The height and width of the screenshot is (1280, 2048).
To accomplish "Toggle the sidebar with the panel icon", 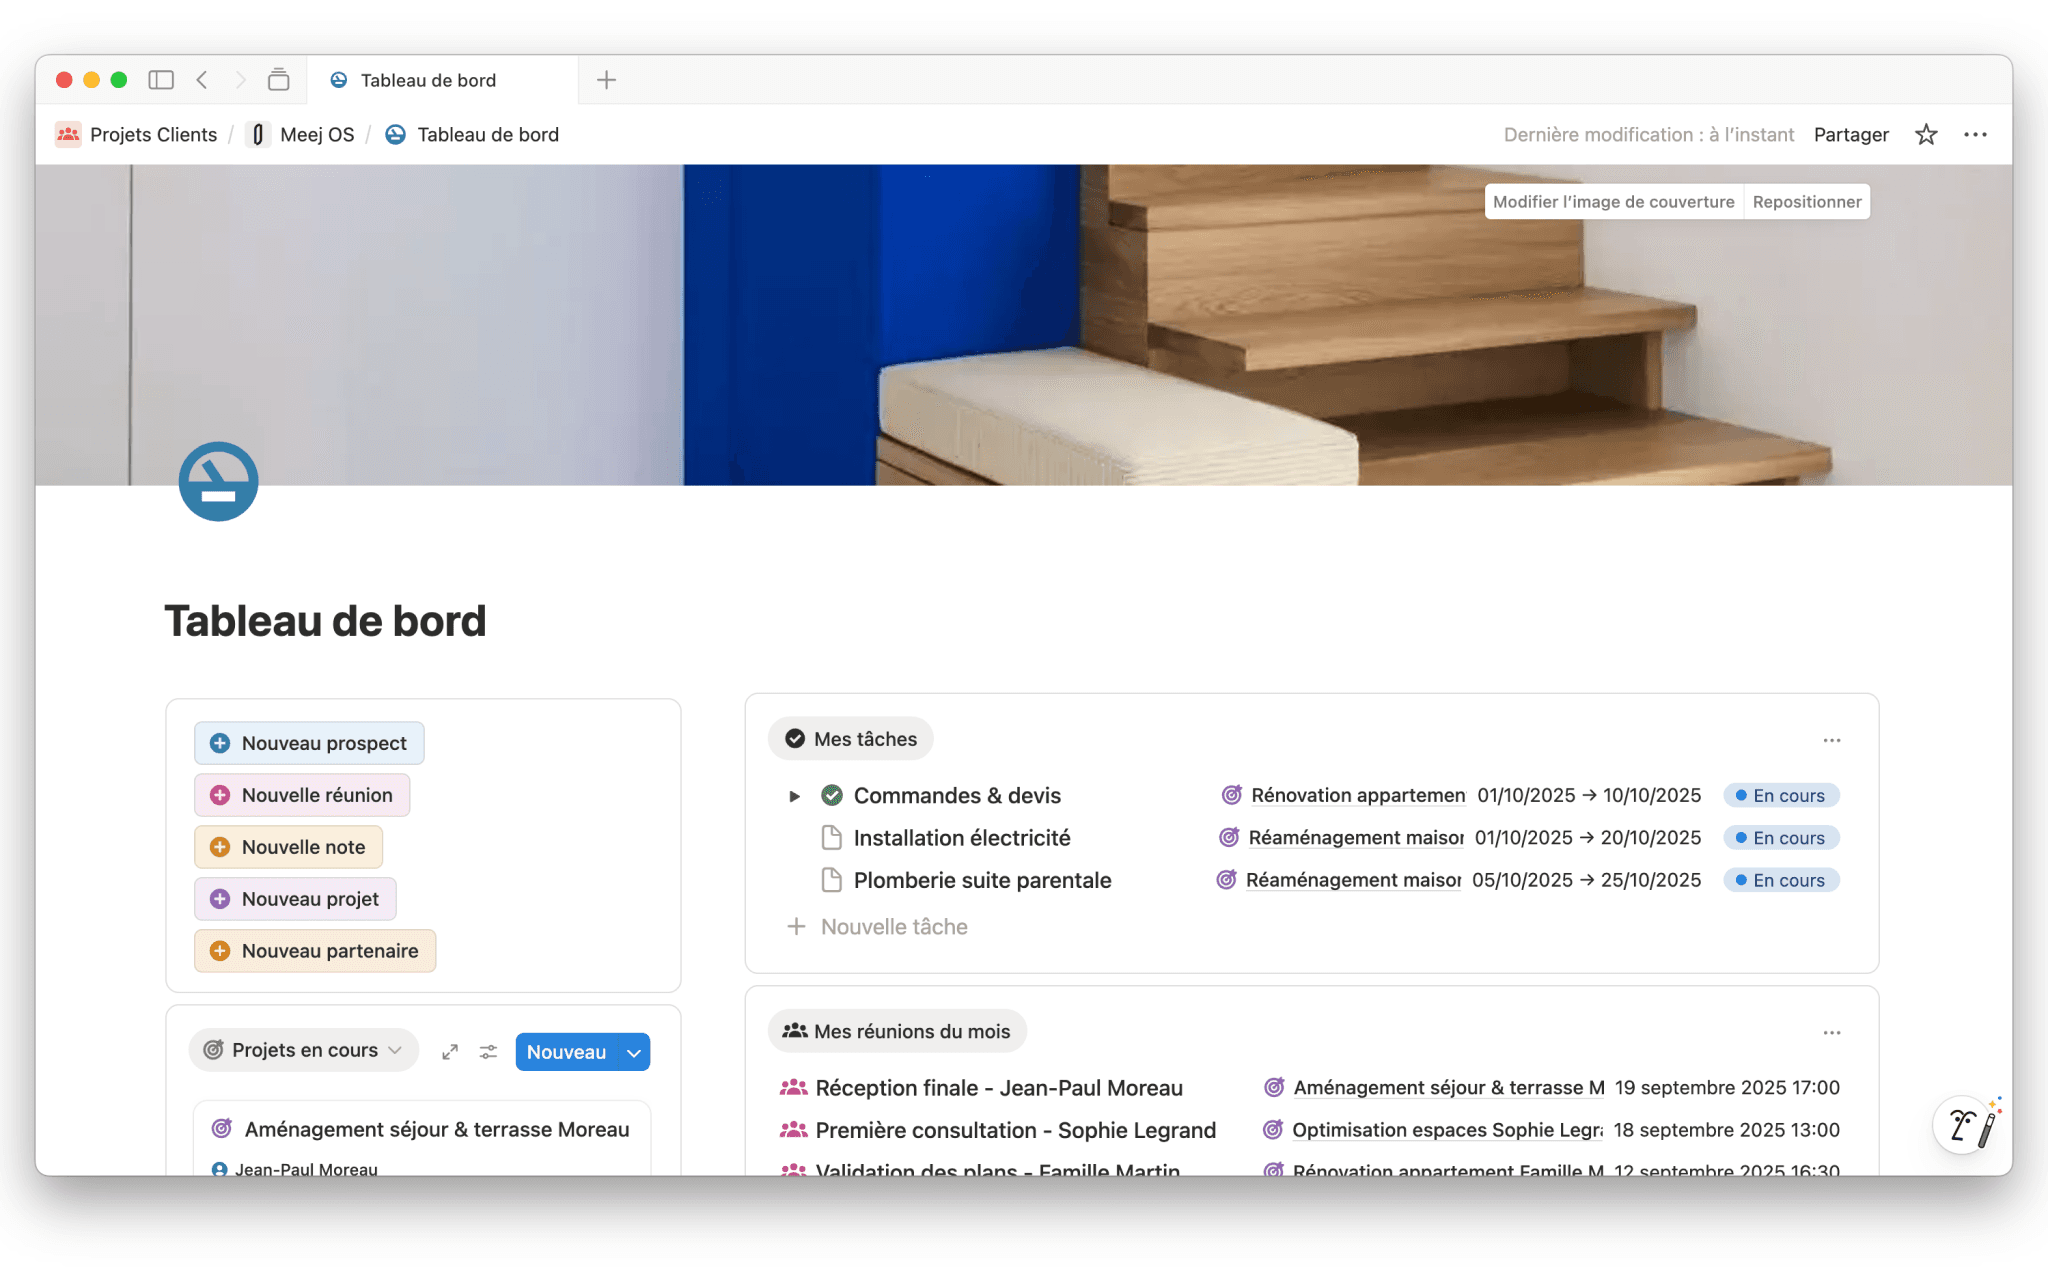I will pyautogui.click(x=161, y=79).
